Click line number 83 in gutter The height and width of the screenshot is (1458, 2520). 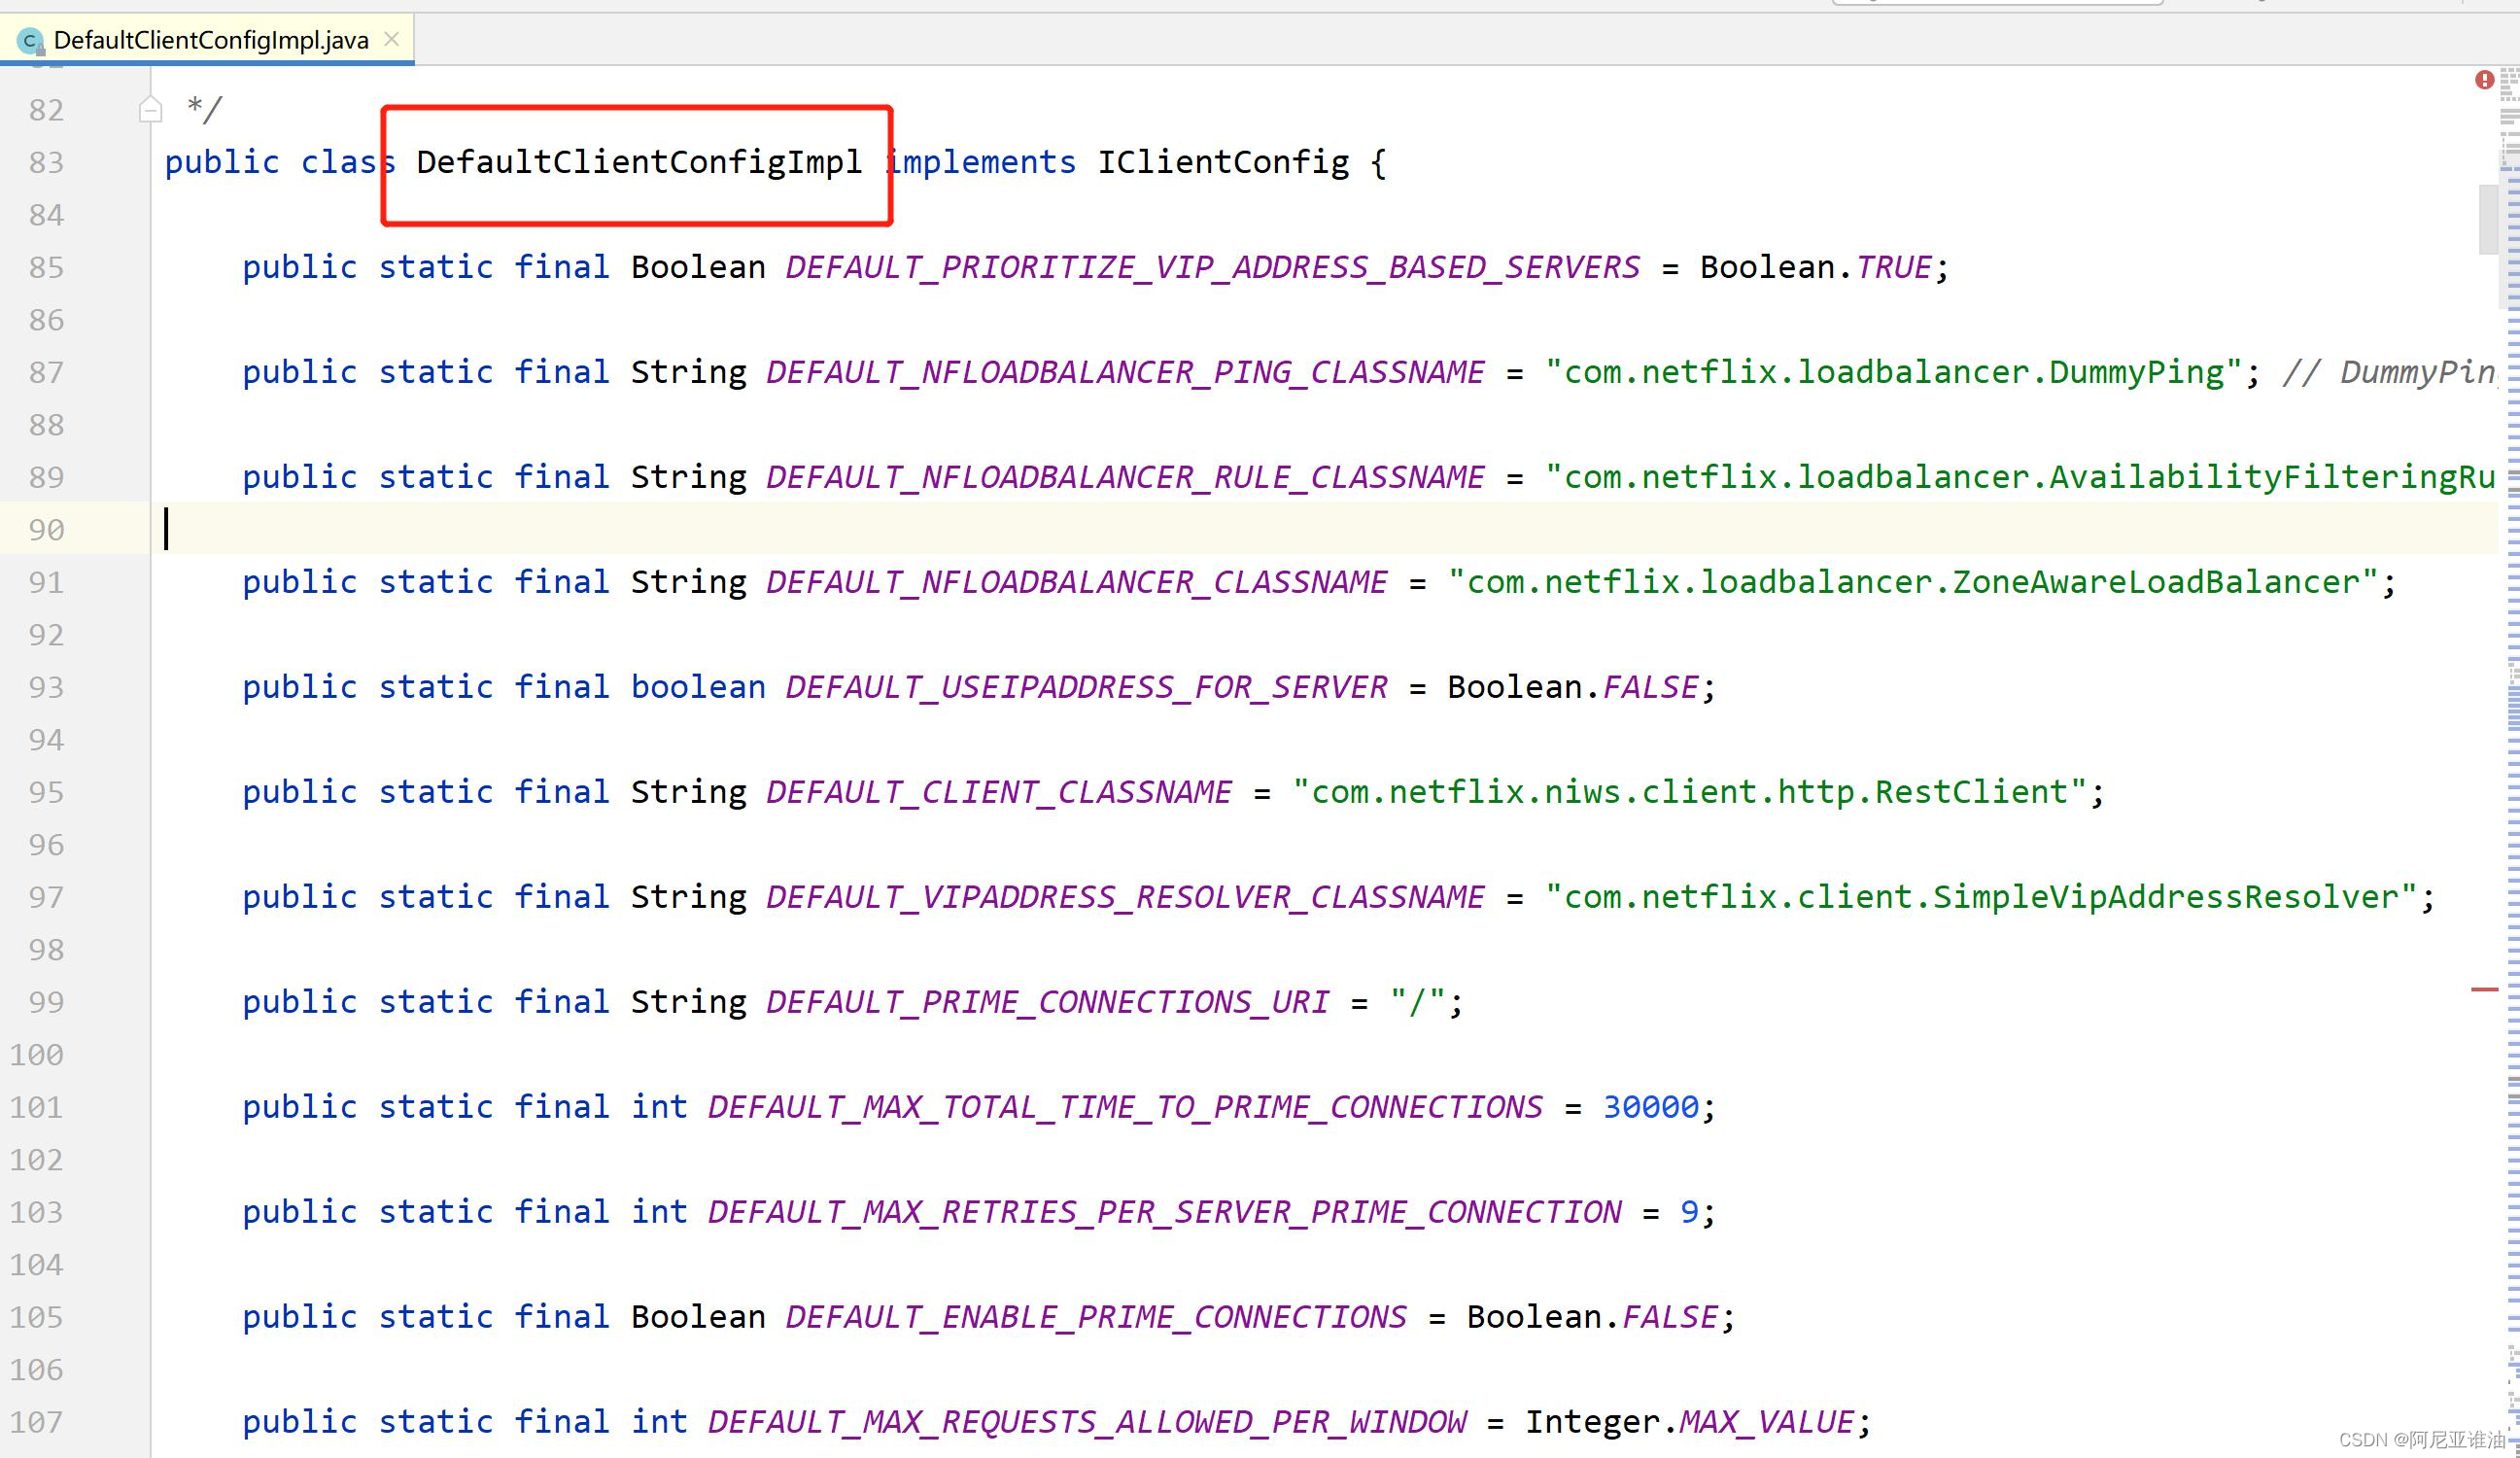click(x=46, y=162)
